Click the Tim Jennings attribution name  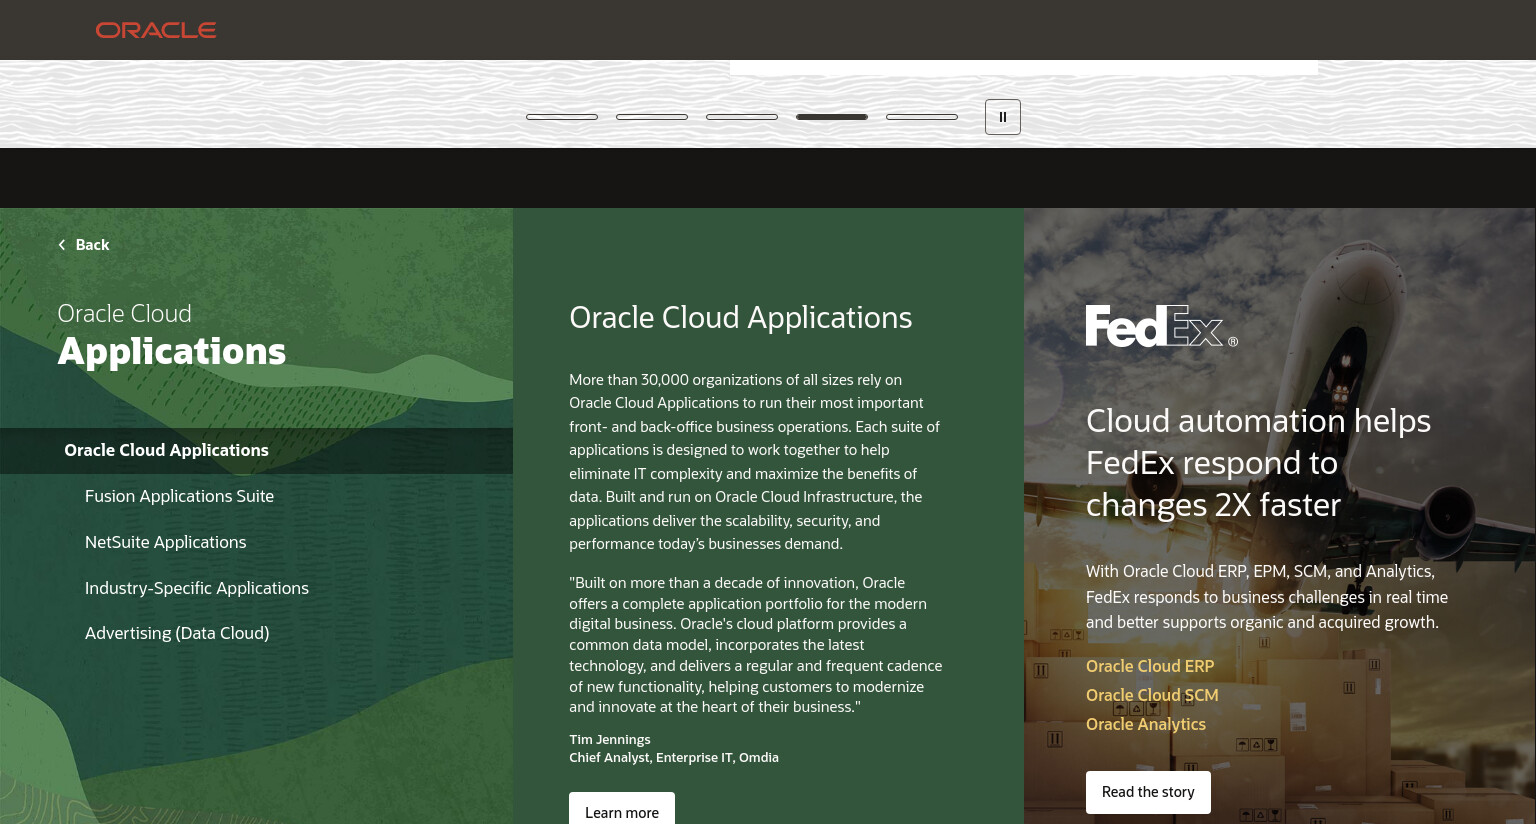click(610, 740)
